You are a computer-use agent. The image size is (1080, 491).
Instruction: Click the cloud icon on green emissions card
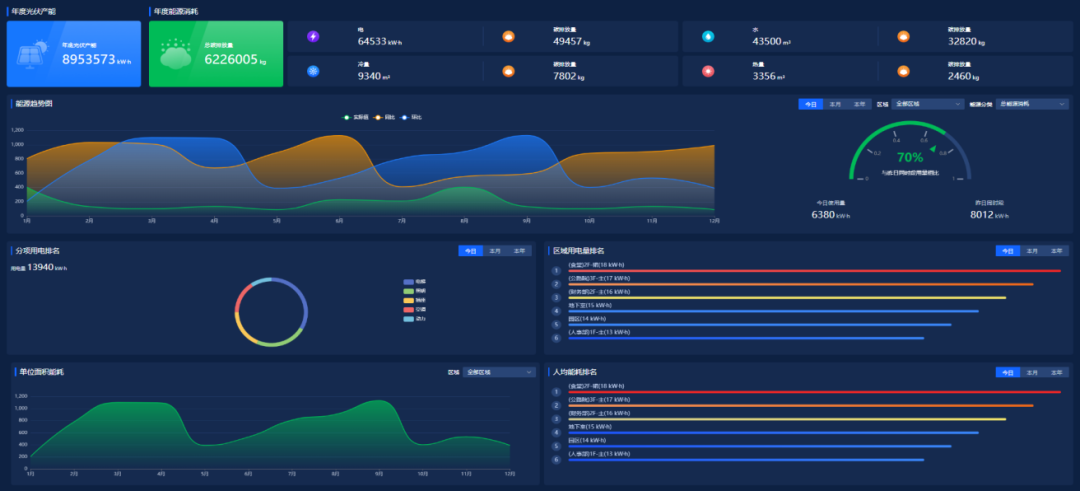tap(175, 56)
